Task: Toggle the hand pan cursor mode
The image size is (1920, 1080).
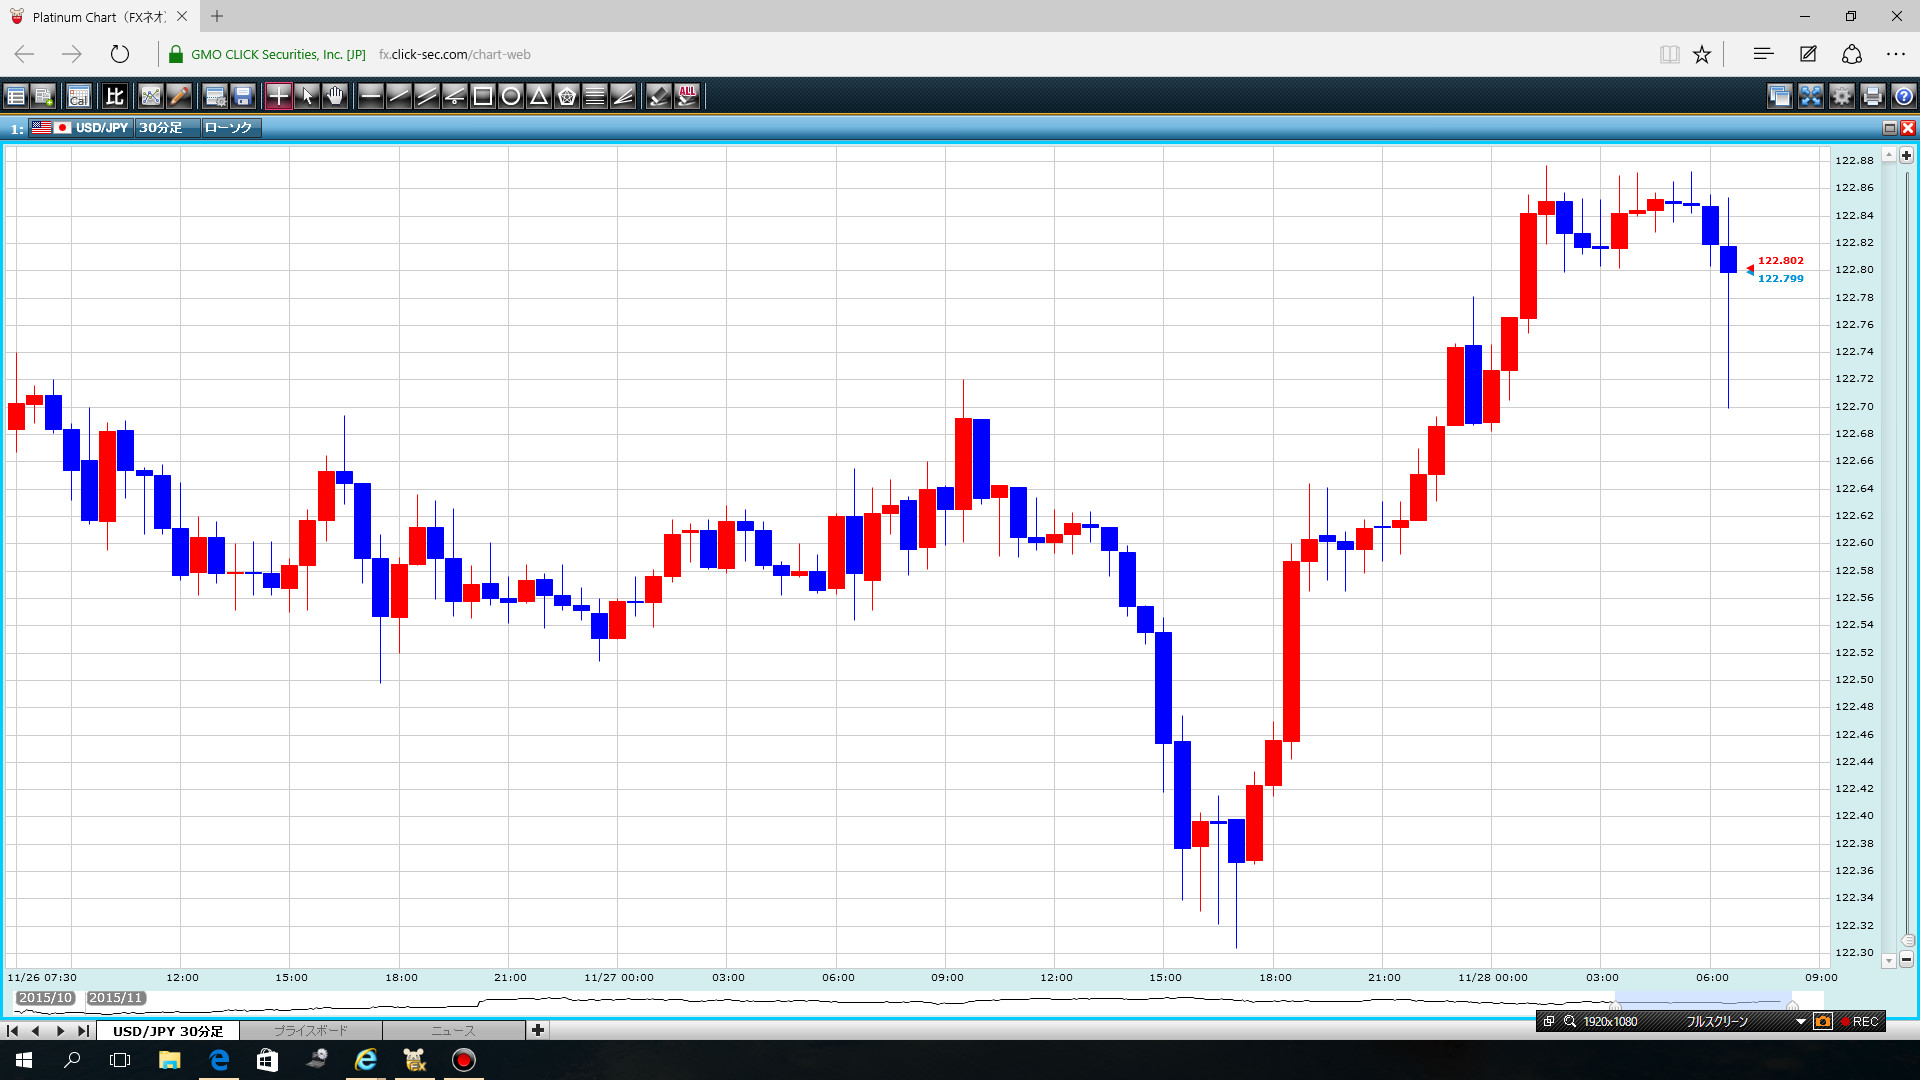Action: (x=335, y=96)
